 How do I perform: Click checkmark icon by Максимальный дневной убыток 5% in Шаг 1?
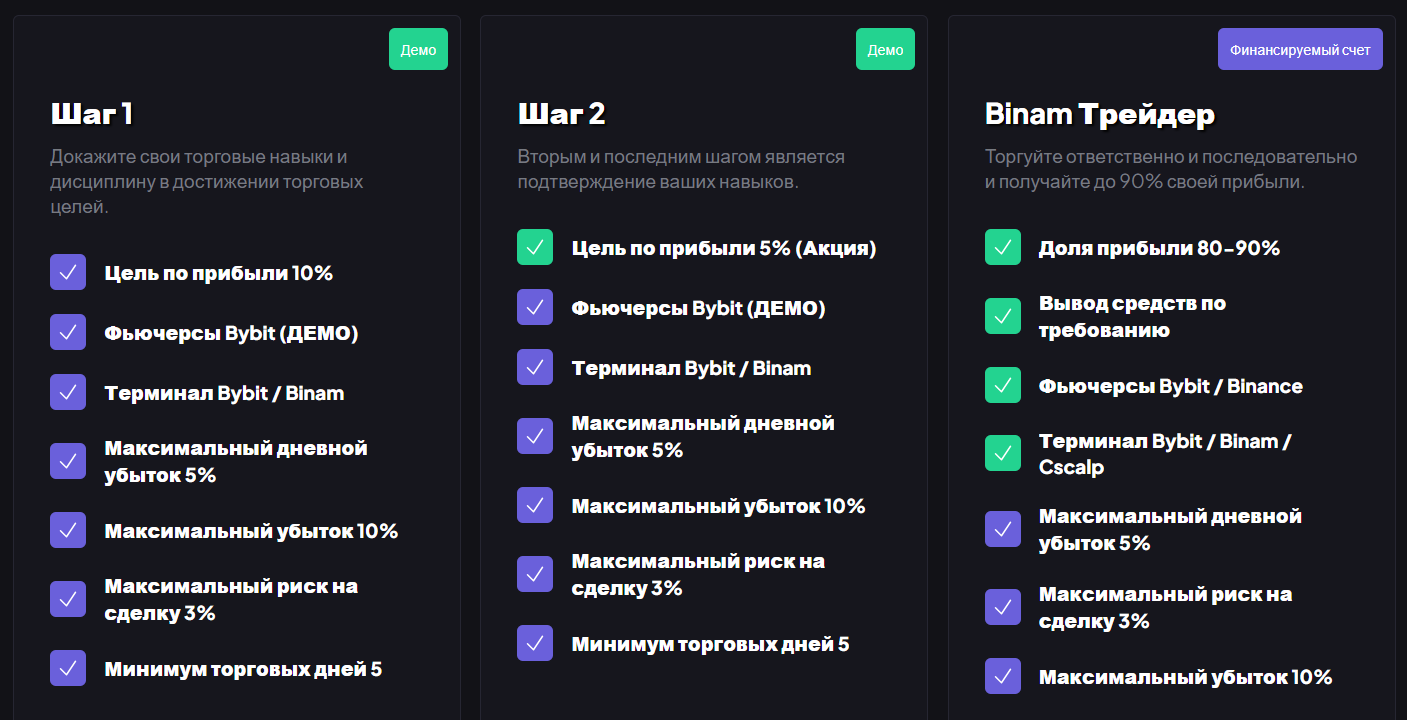(68, 461)
